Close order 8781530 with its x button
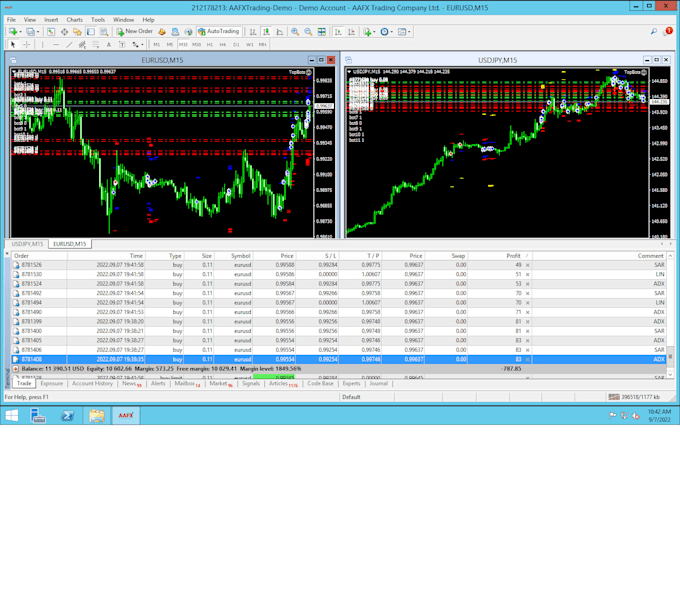The image size is (680, 612). tap(528, 275)
